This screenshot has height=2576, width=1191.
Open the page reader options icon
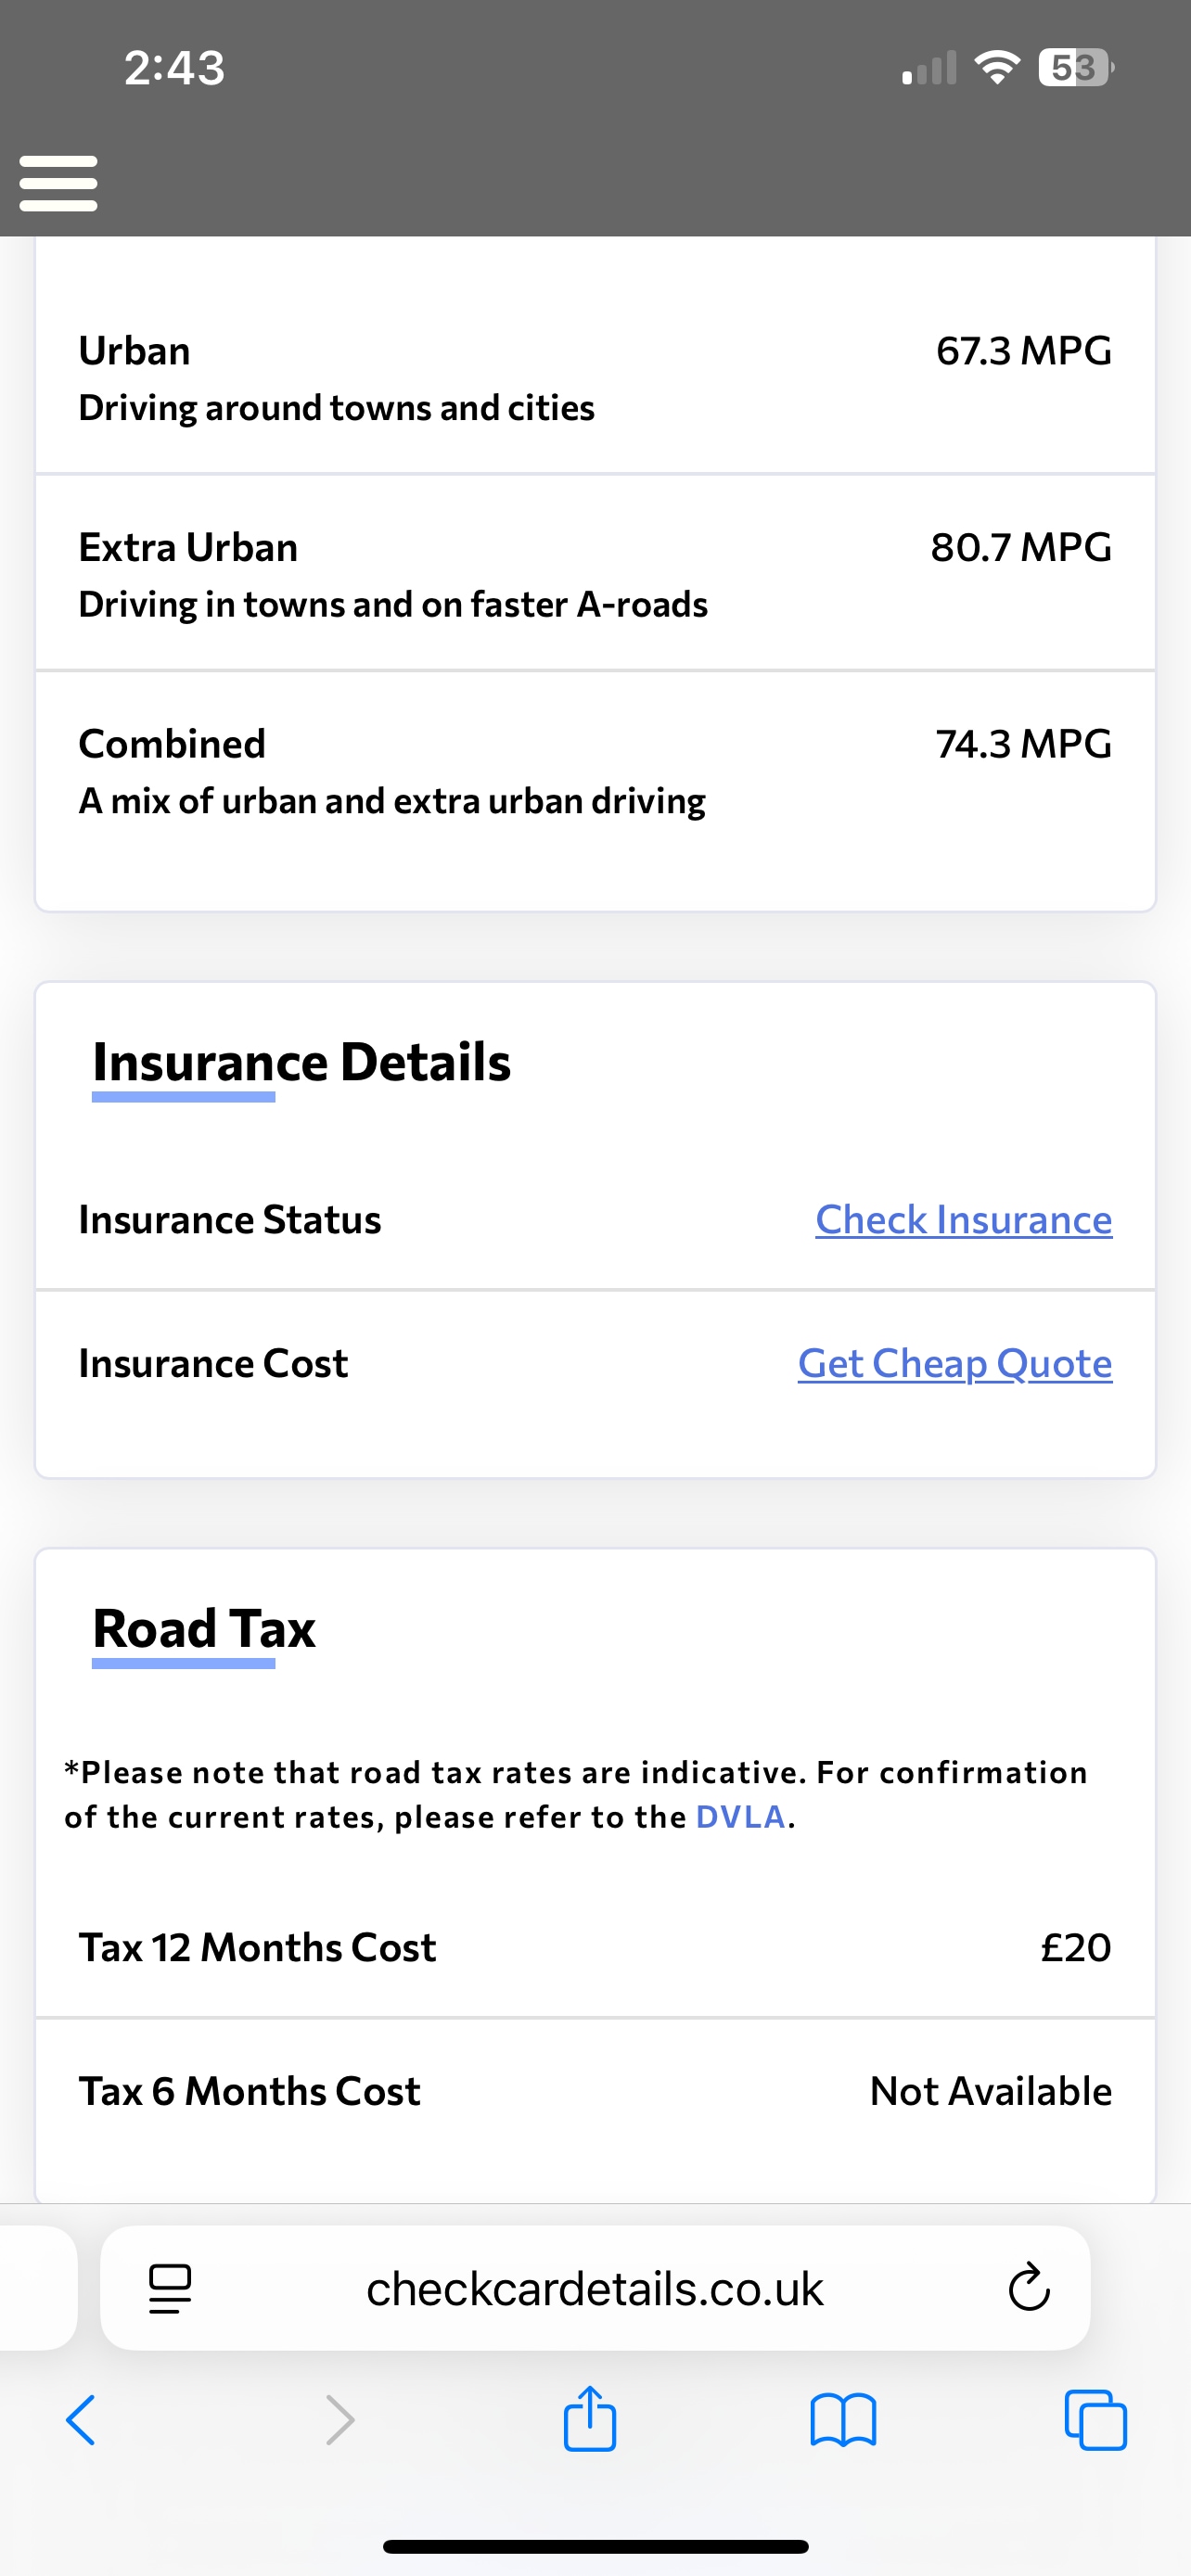pos(170,2288)
